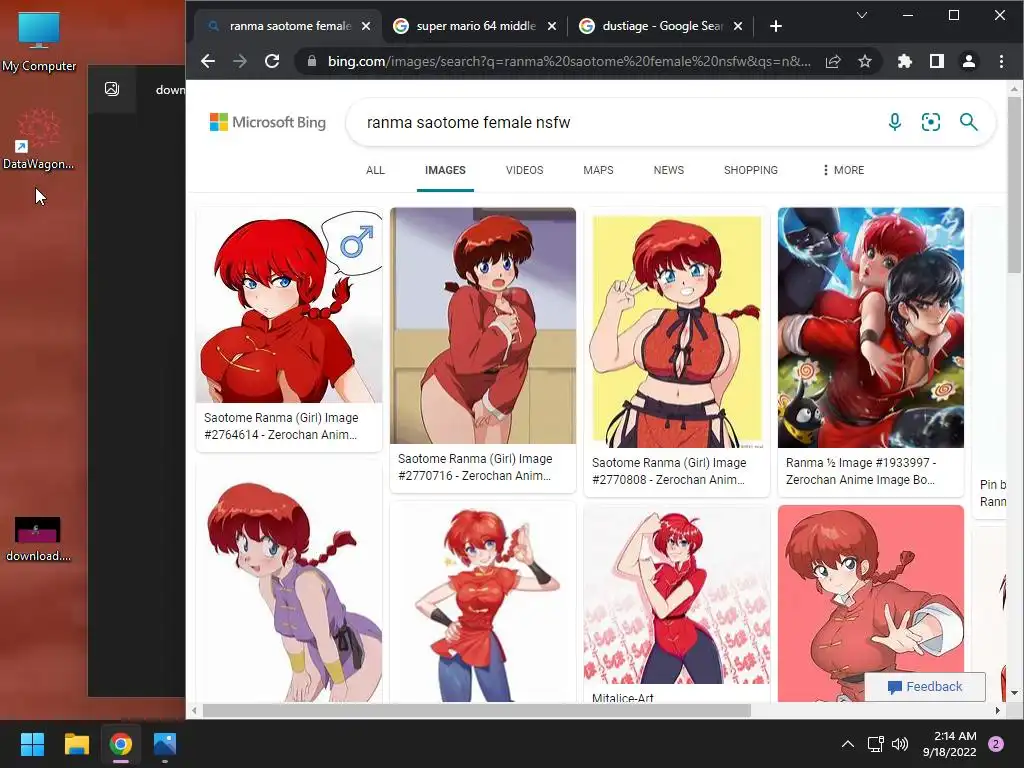Switch to super mario 64 middle tab
Image resolution: width=1024 pixels, height=768 pixels.
[475, 26]
